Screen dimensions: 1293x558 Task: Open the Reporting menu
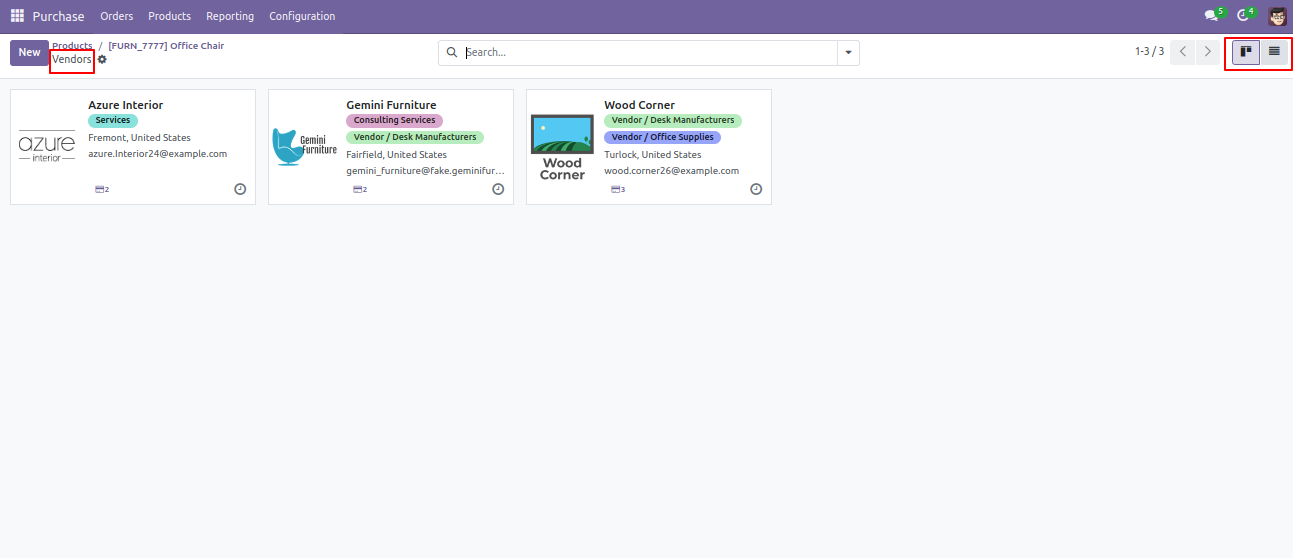pos(230,16)
